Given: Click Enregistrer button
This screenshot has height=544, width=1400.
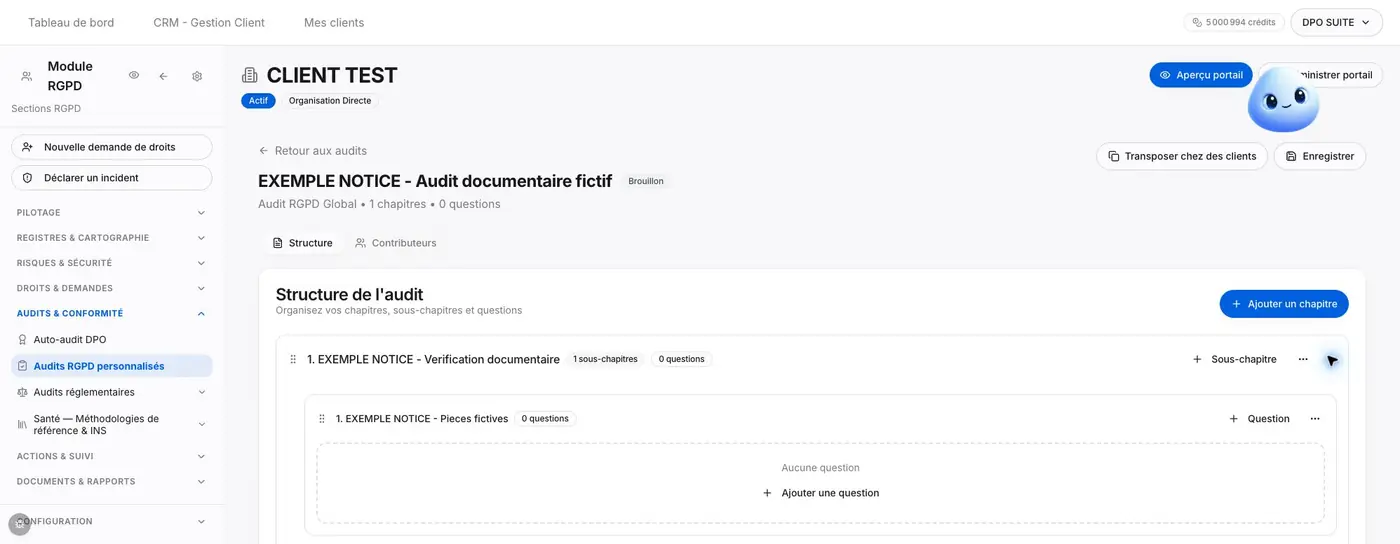Looking at the screenshot, I should pyautogui.click(x=1320, y=156).
